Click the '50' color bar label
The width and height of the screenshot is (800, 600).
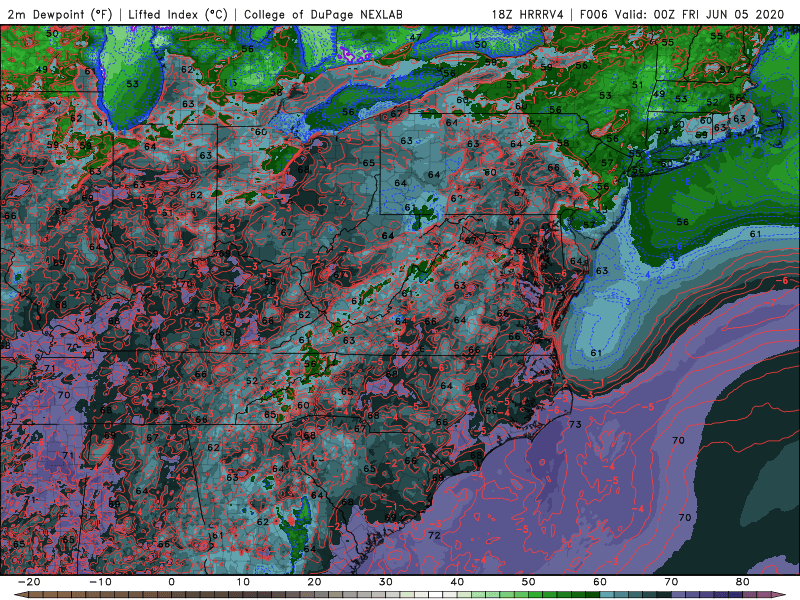click(x=529, y=582)
